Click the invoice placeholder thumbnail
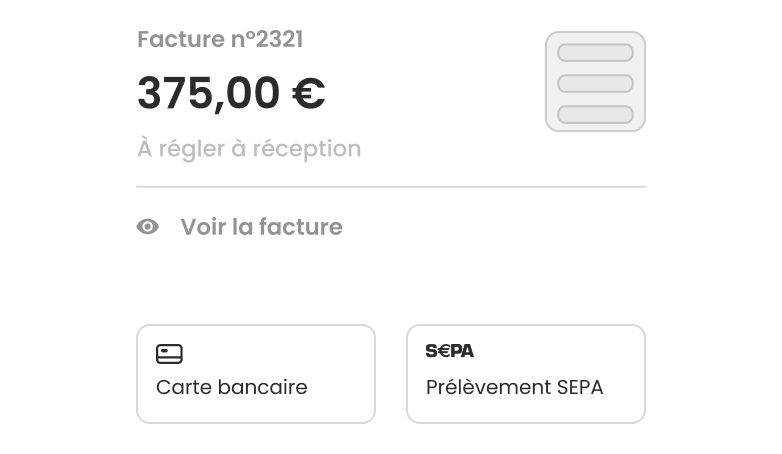The height and width of the screenshot is (454, 782). click(595, 82)
